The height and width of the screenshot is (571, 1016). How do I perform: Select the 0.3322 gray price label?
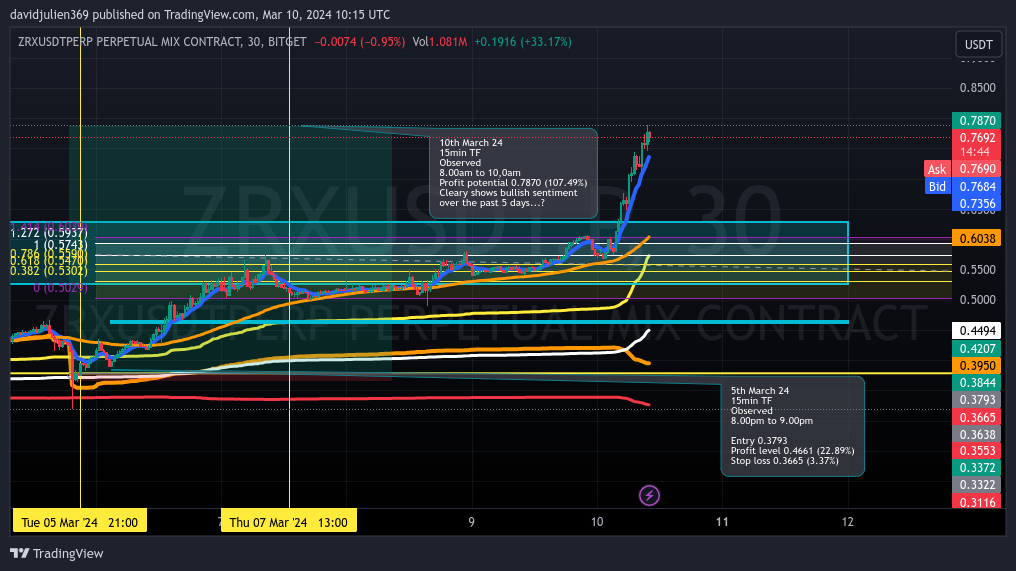click(977, 485)
